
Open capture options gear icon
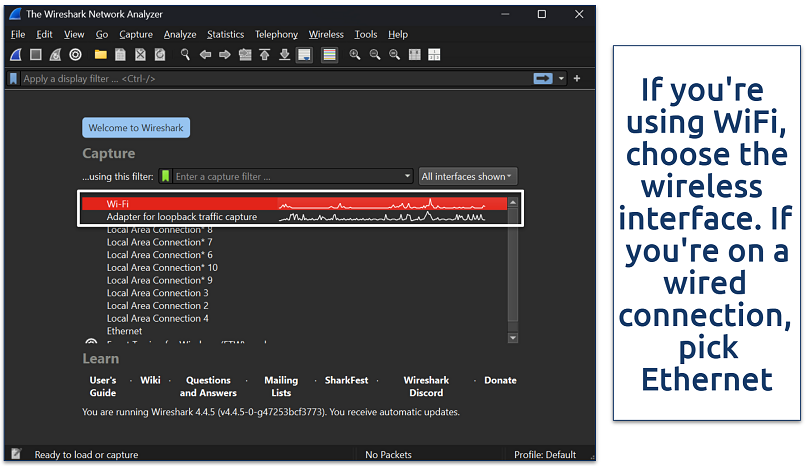point(75,54)
